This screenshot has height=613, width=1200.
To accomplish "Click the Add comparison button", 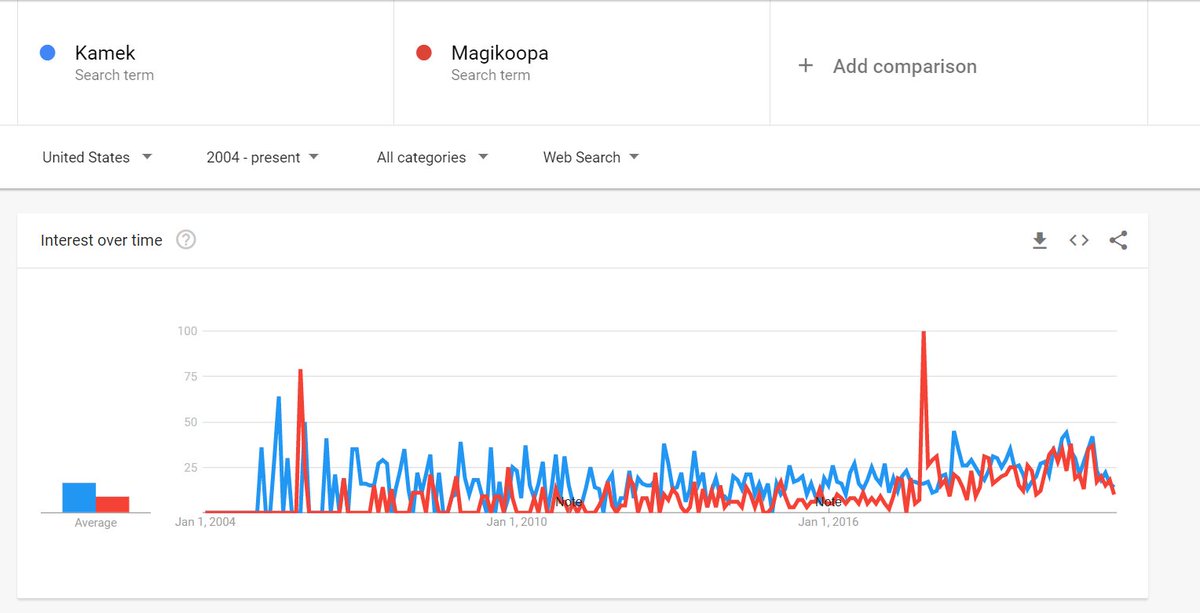I will point(887,66).
